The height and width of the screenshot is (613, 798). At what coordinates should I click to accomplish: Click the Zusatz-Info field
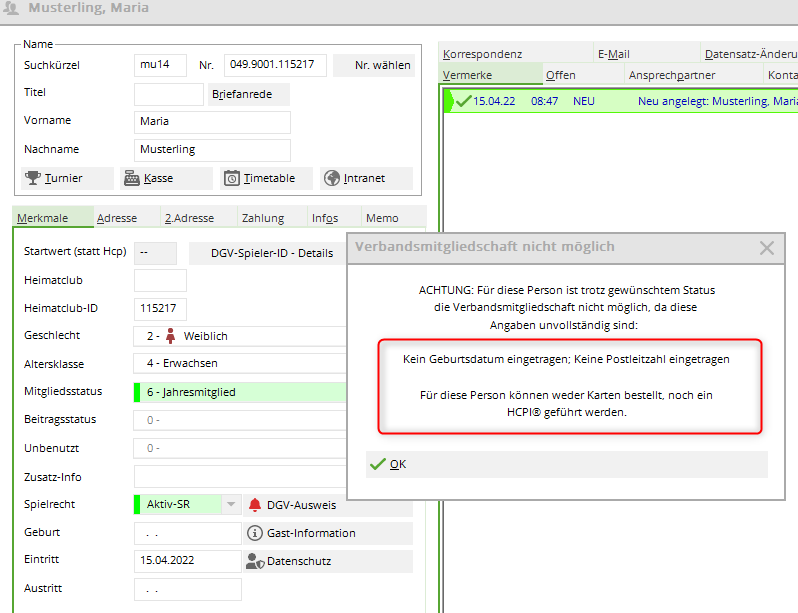click(x=240, y=477)
